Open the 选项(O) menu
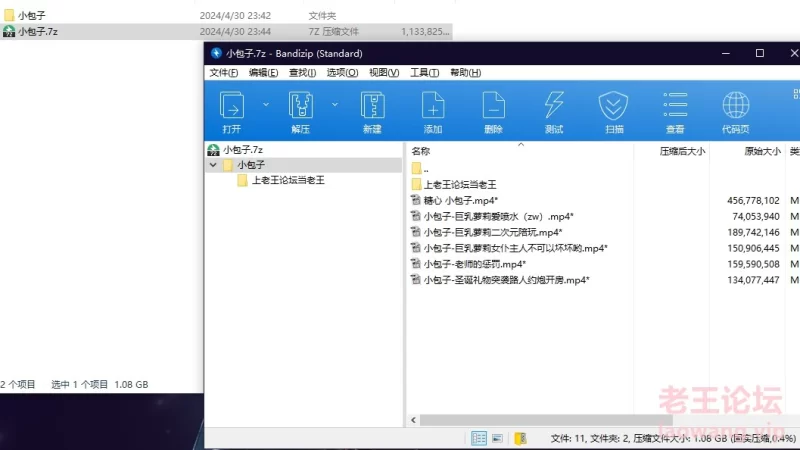800x450 pixels. (x=342, y=72)
